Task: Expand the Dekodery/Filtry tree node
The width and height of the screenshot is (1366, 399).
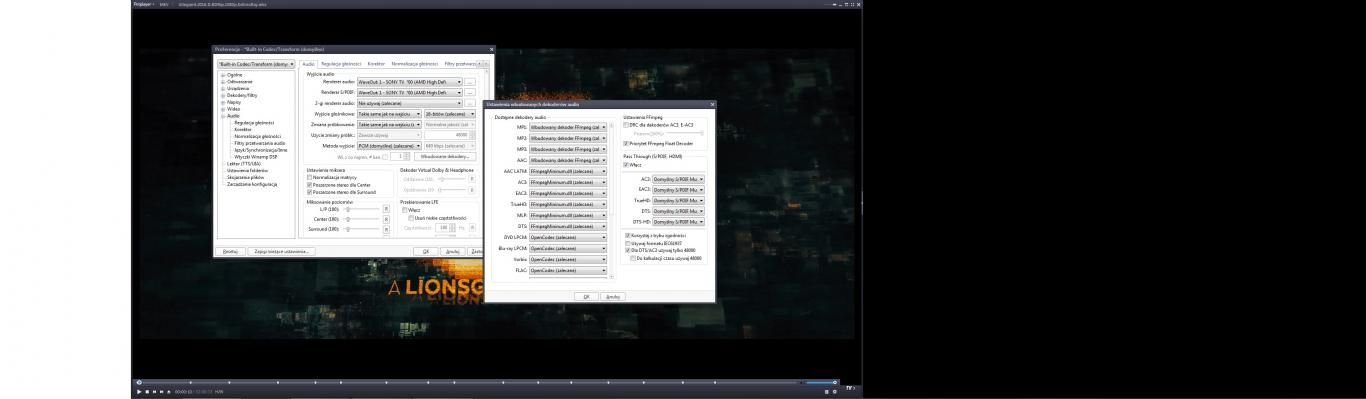Action: click(x=223, y=95)
